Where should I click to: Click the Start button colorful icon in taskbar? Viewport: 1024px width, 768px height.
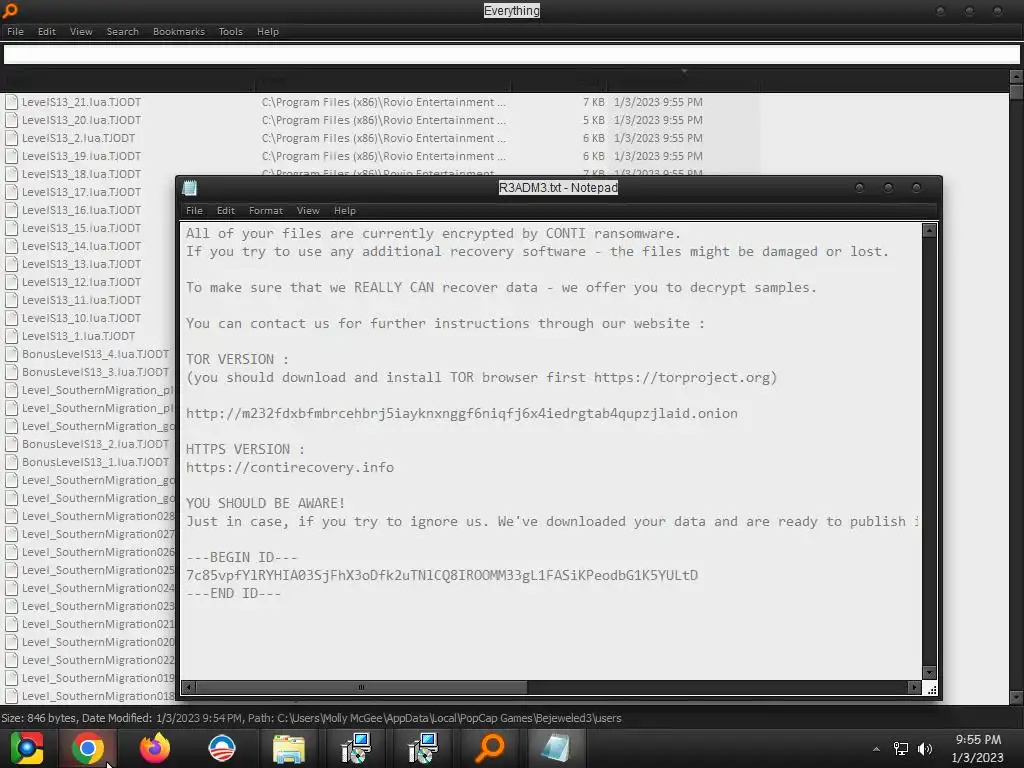[x=27, y=748]
